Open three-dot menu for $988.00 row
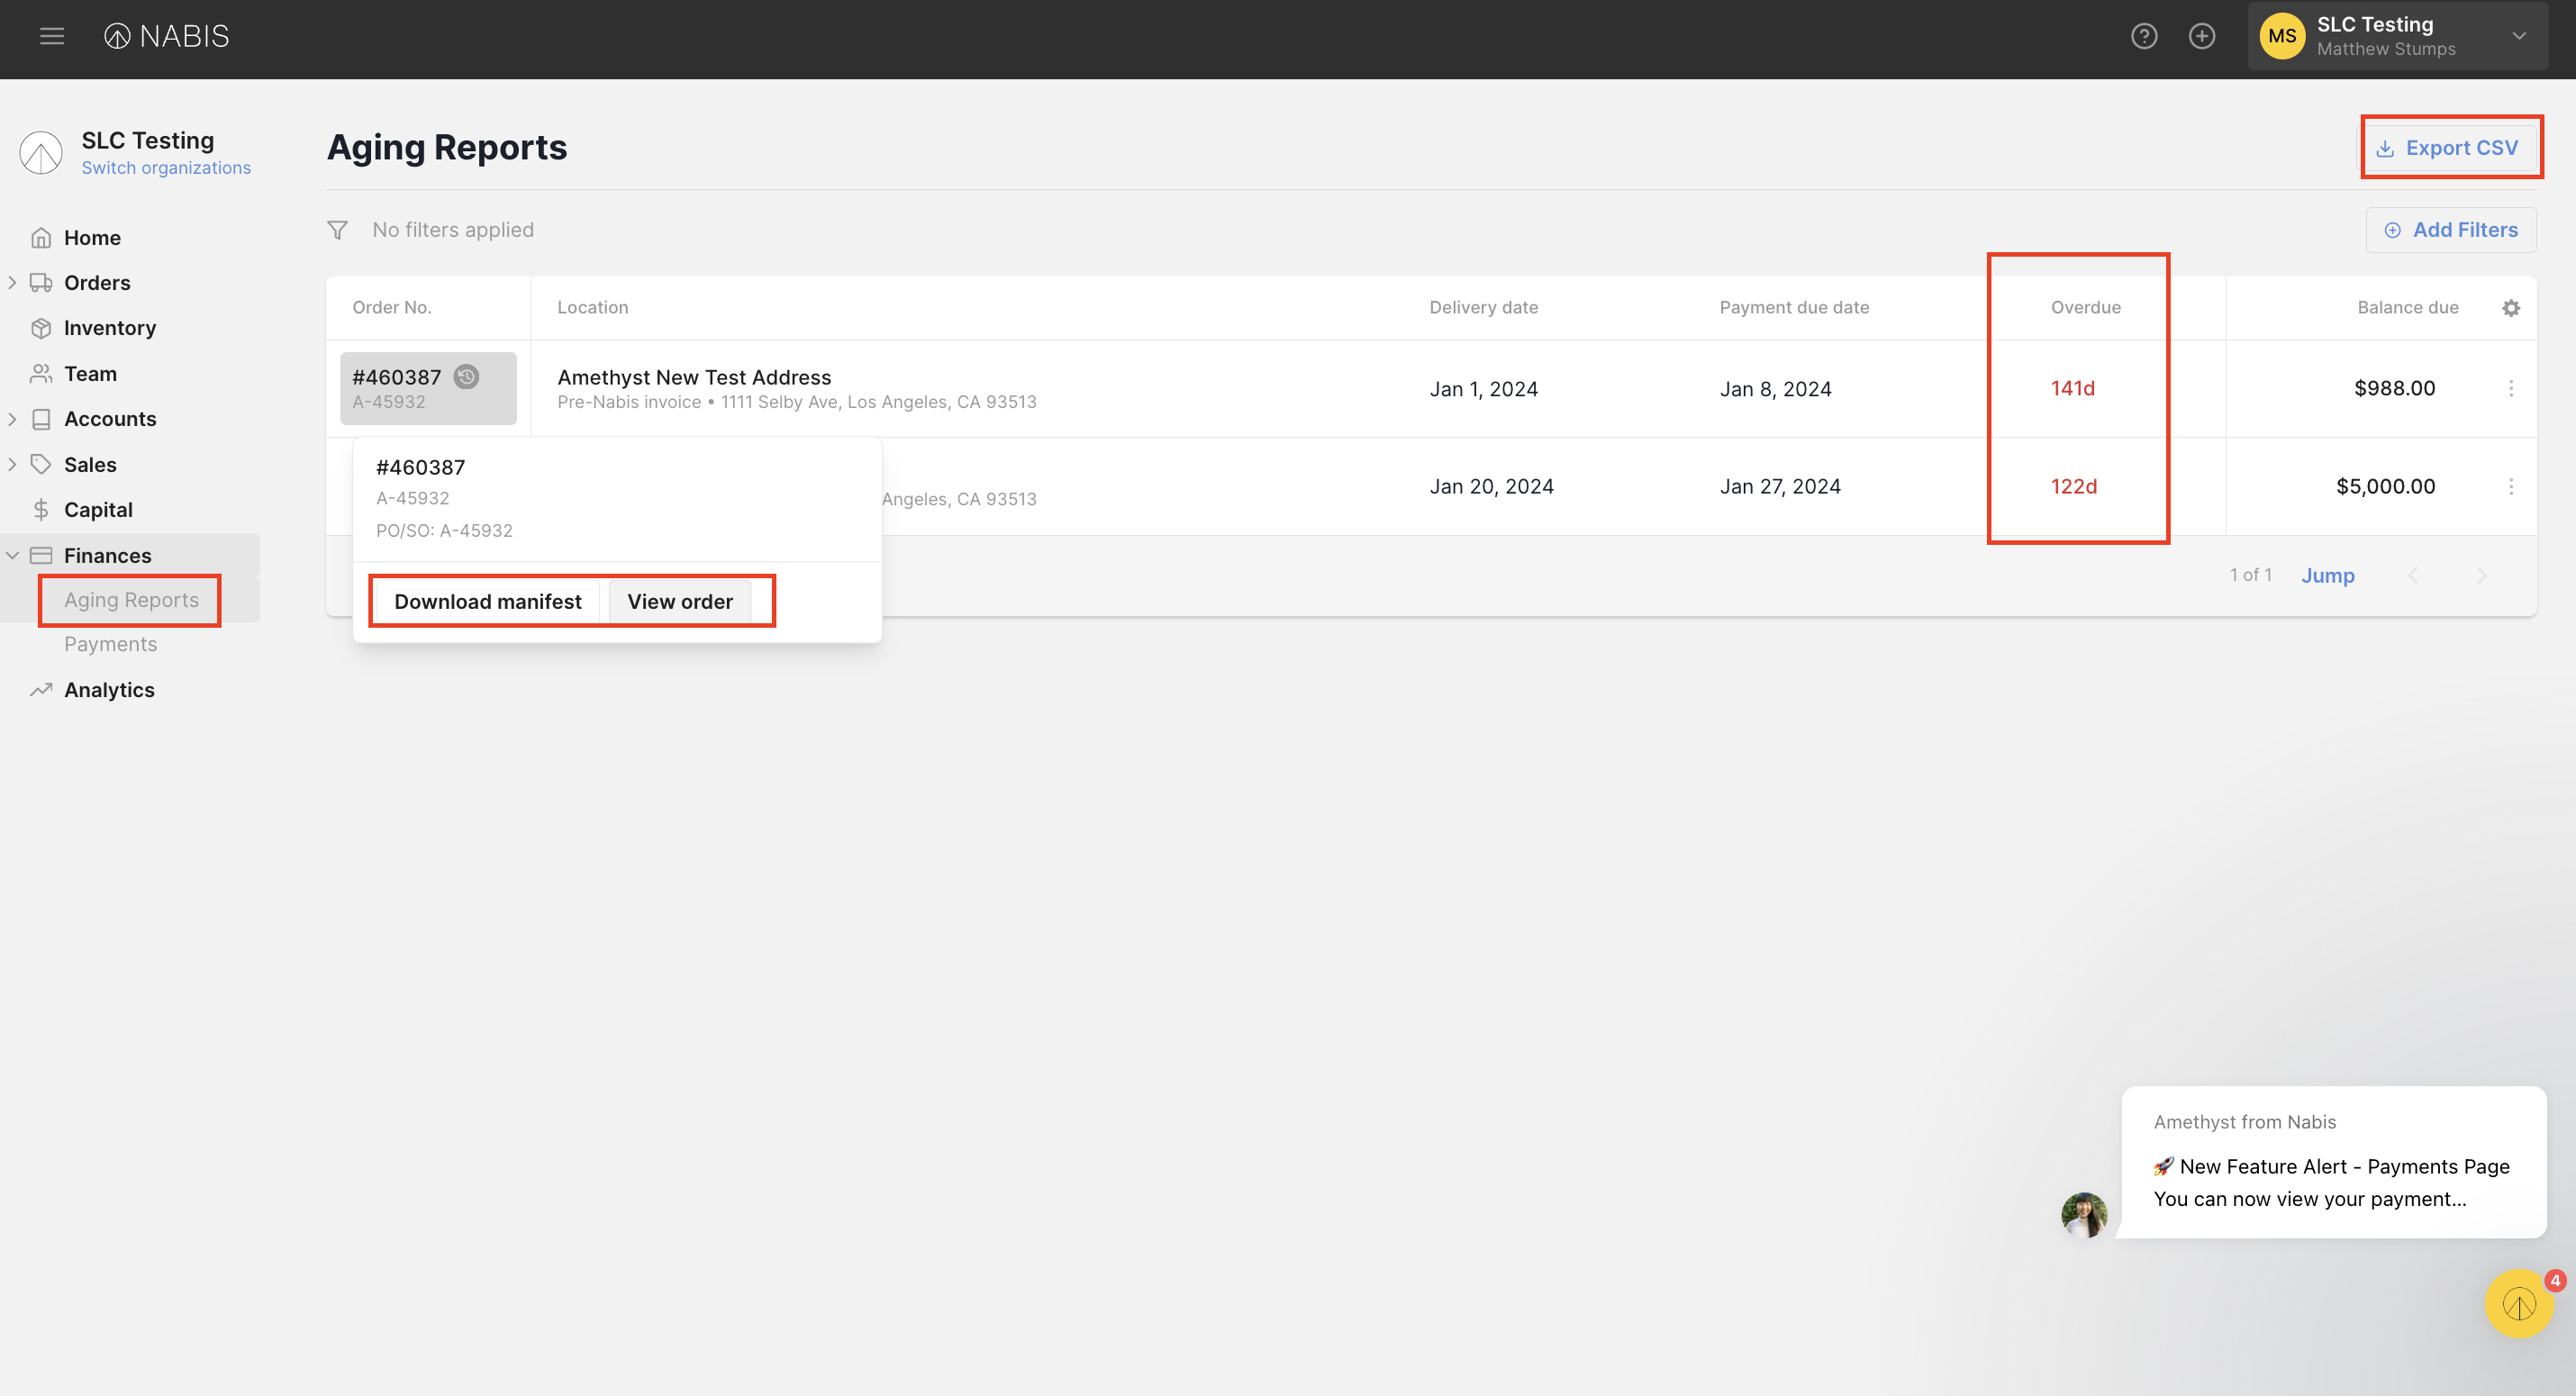The image size is (2576, 1396). click(x=2510, y=388)
